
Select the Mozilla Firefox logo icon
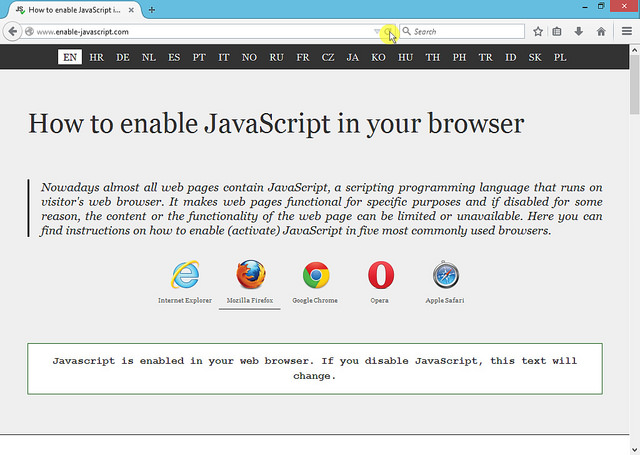(x=251, y=274)
